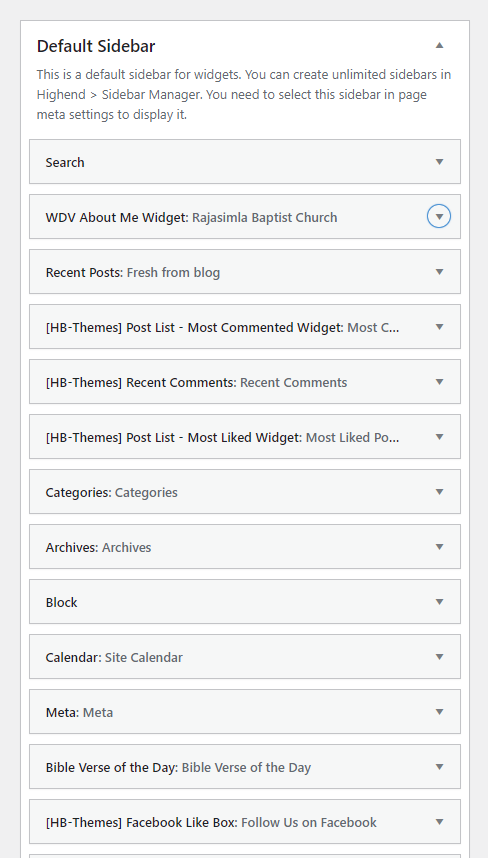Expand the Categories widget arrow
The height and width of the screenshot is (858, 488).
[x=439, y=492]
